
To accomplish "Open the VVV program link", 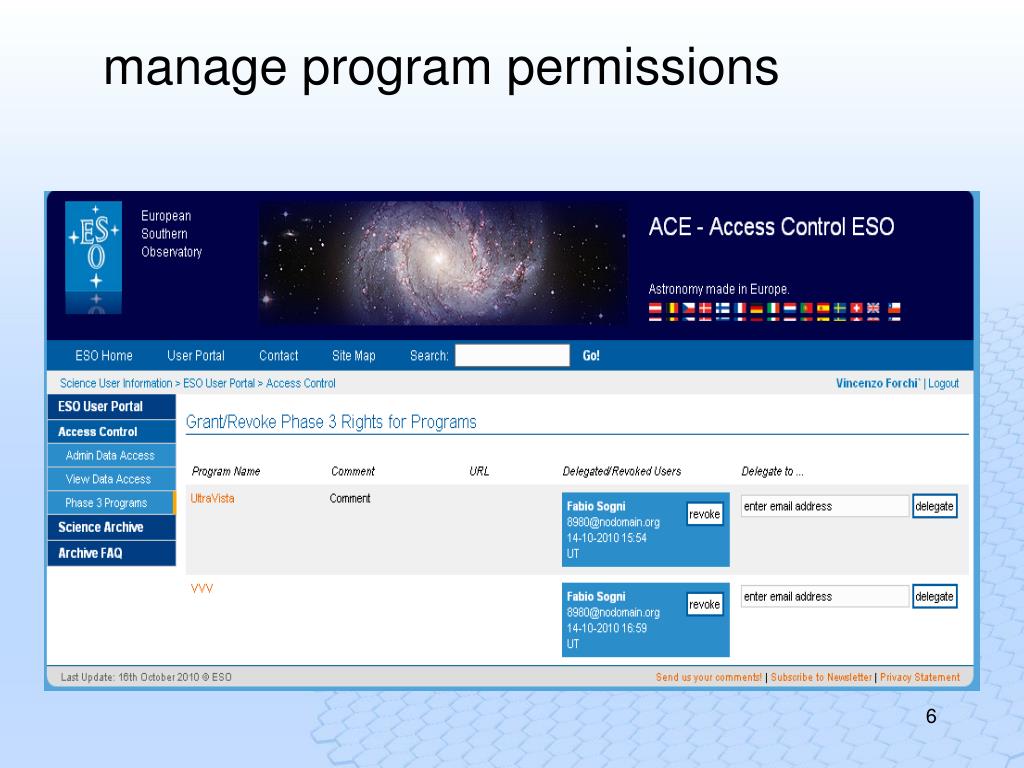I will (202, 588).
